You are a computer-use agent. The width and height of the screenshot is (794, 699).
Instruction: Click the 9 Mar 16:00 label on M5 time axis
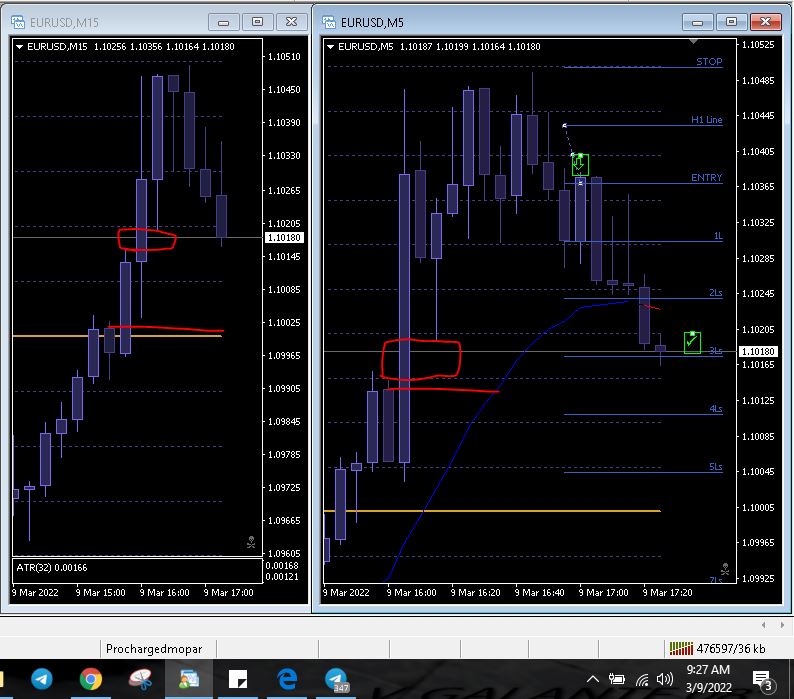point(411,592)
